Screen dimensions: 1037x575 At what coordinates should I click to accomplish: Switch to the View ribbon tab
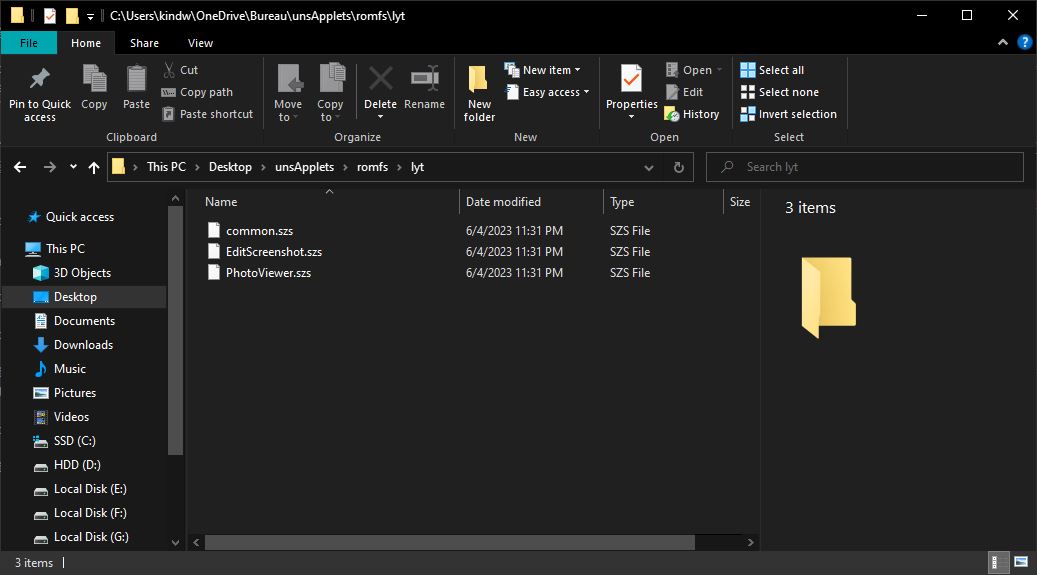tap(200, 43)
